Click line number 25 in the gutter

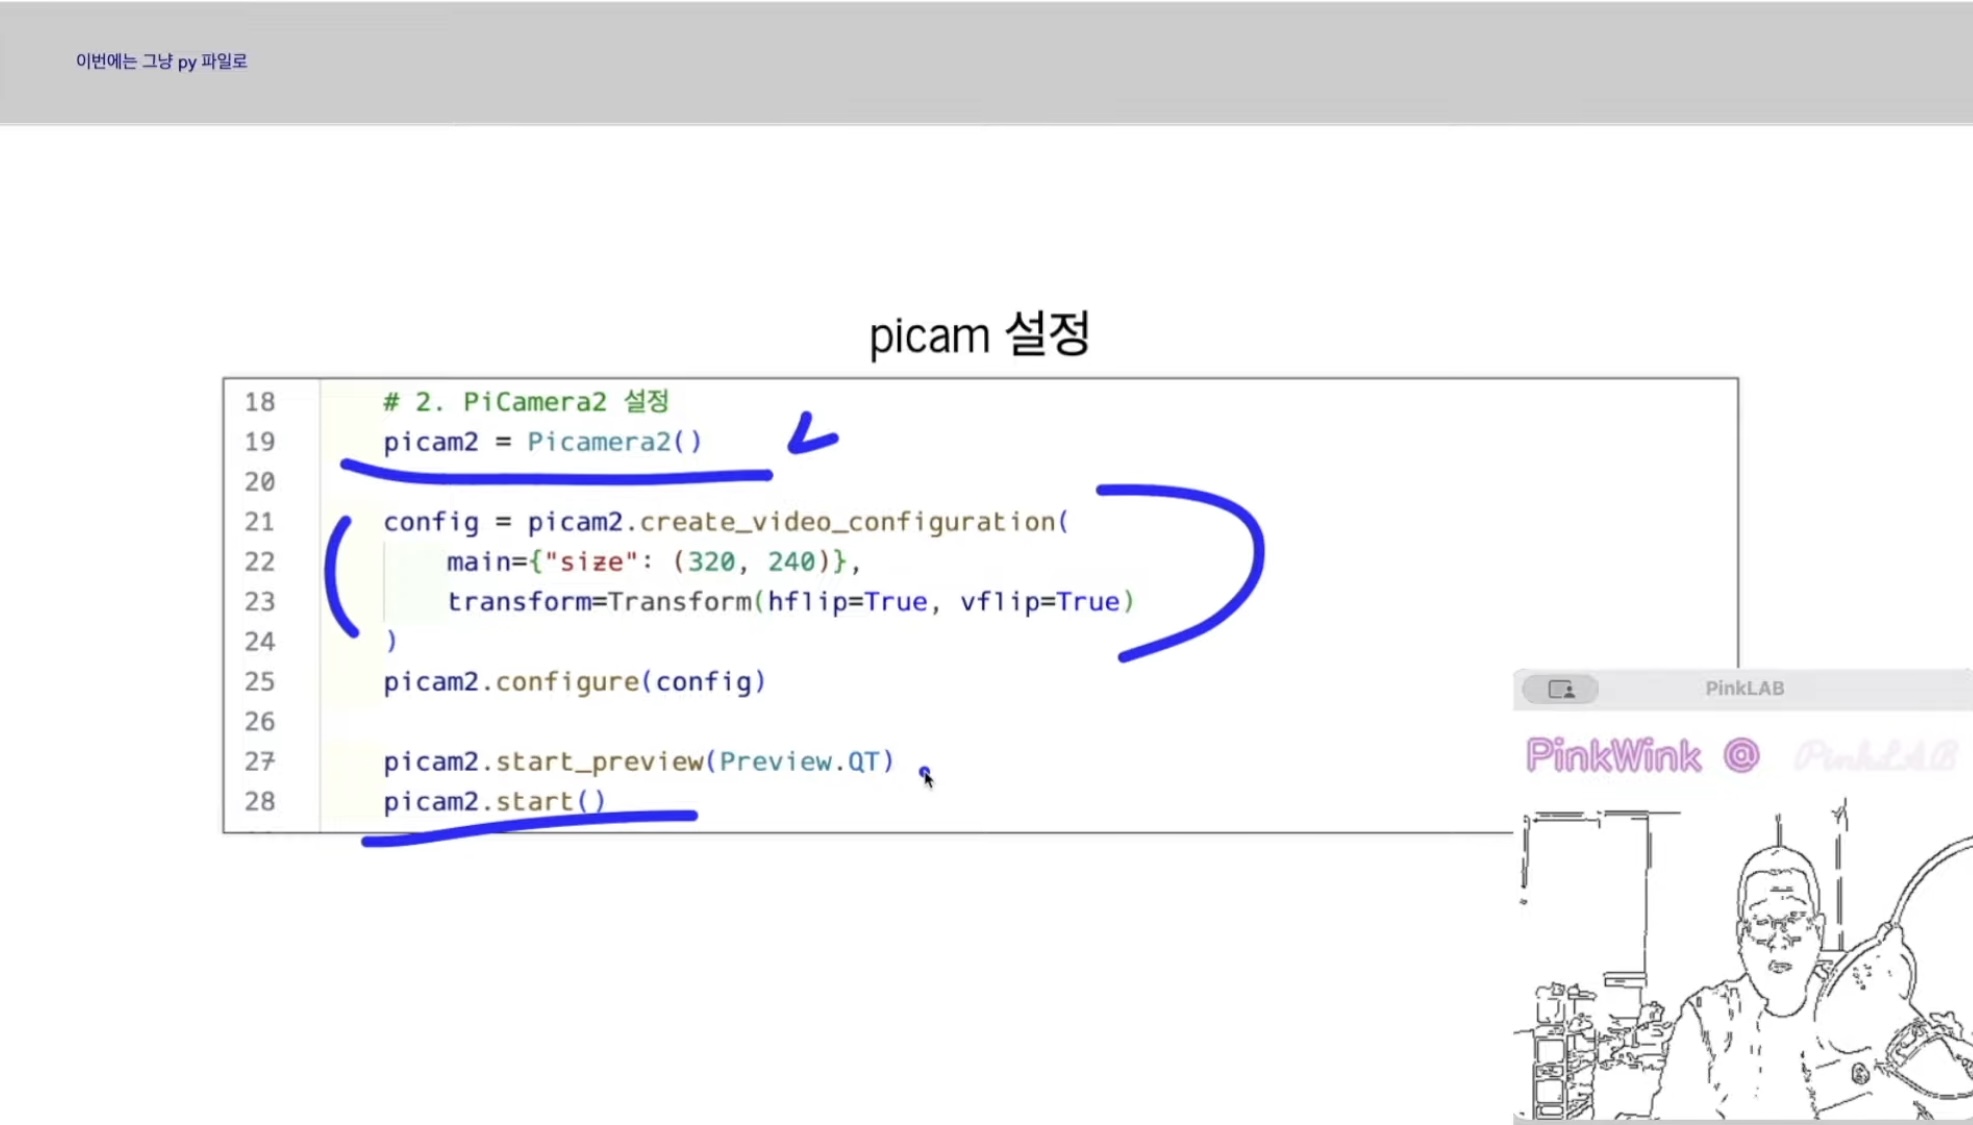pyautogui.click(x=260, y=682)
